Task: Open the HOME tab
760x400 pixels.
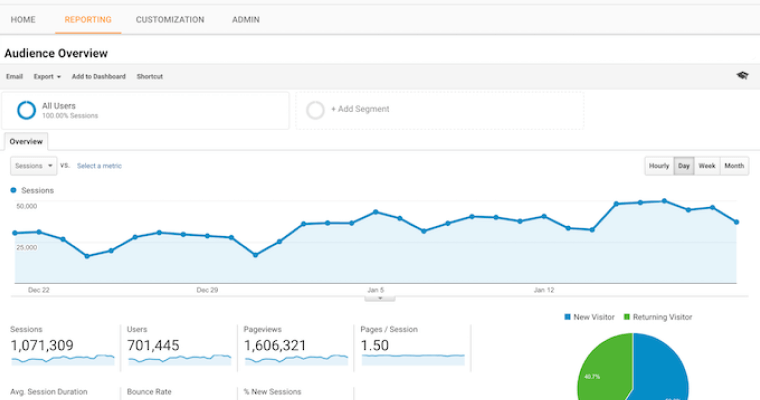Action: [x=23, y=20]
